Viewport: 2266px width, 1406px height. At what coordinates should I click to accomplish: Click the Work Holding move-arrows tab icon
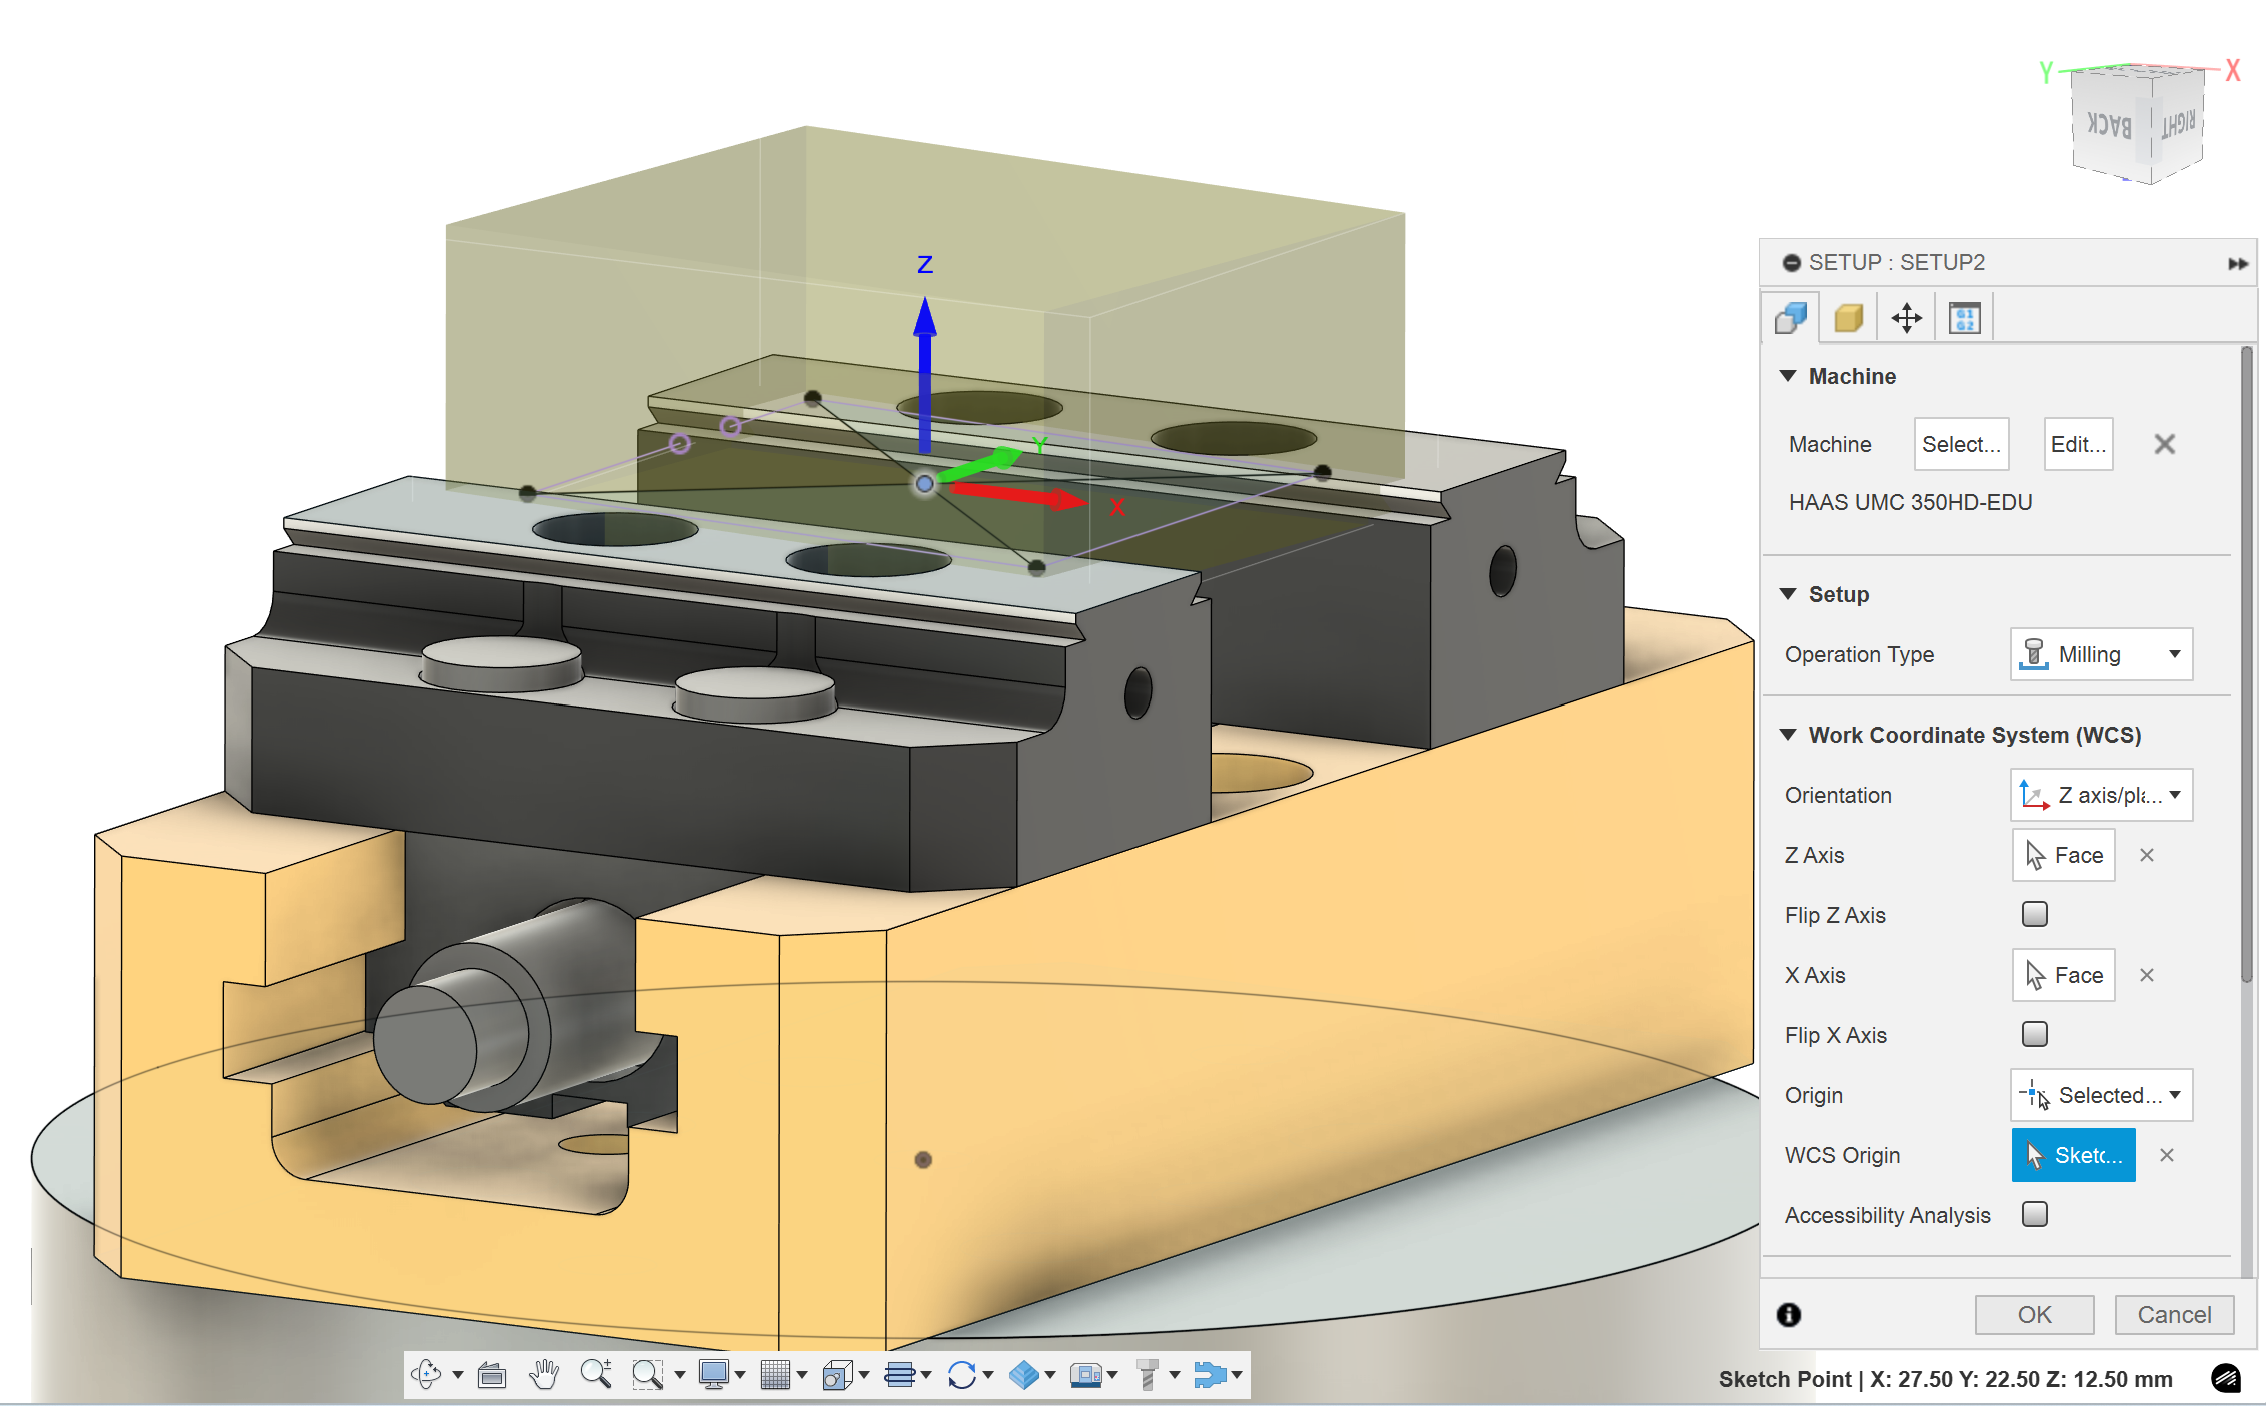(x=1906, y=318)
